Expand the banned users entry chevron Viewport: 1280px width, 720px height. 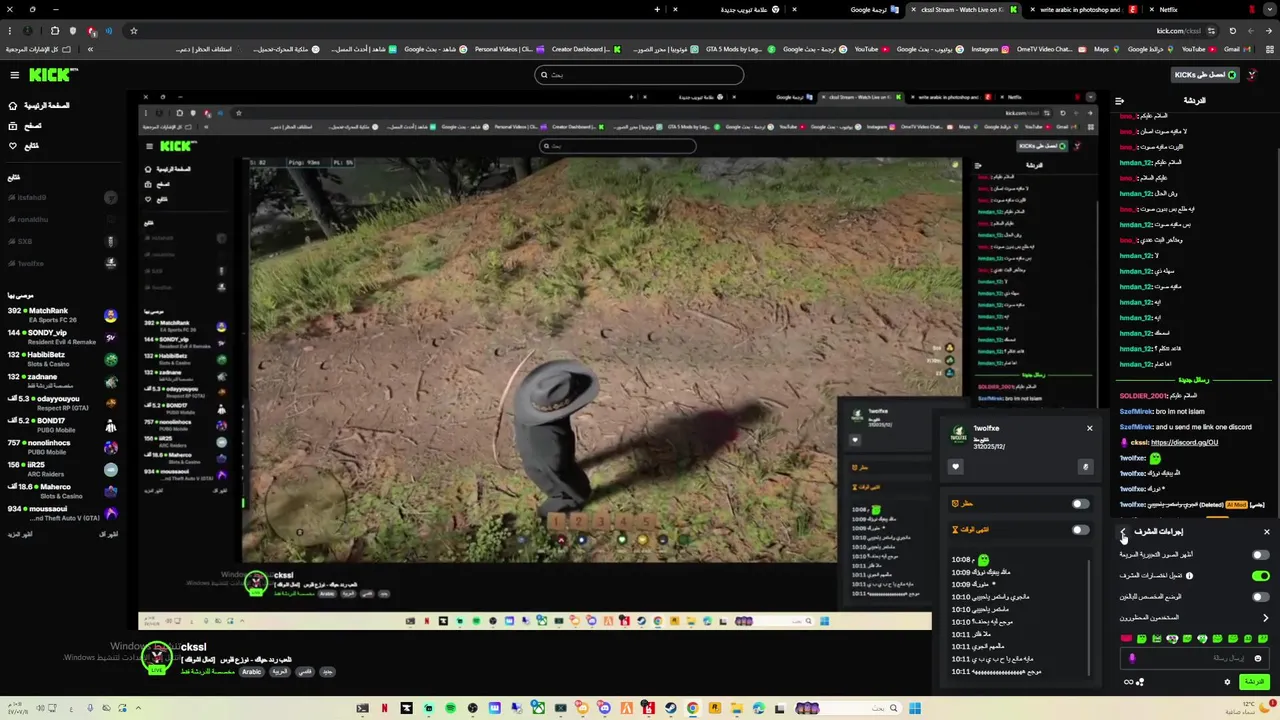pos(1266,618)
